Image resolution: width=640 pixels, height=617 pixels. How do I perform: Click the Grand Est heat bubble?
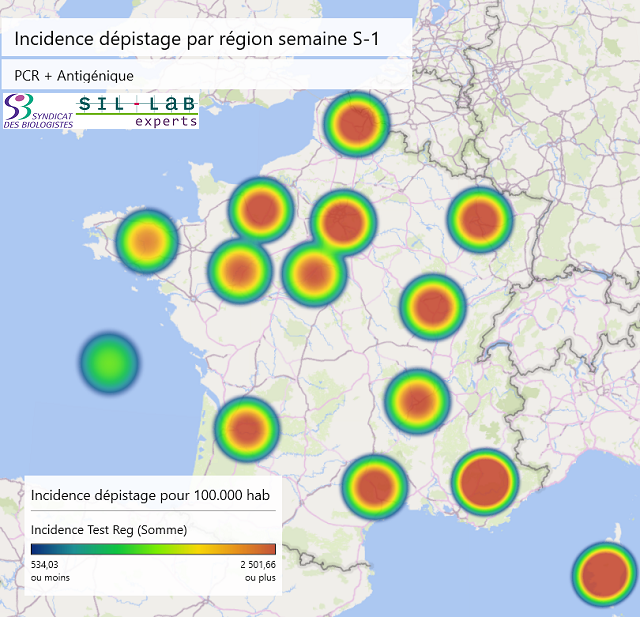(x=480, y=220)
